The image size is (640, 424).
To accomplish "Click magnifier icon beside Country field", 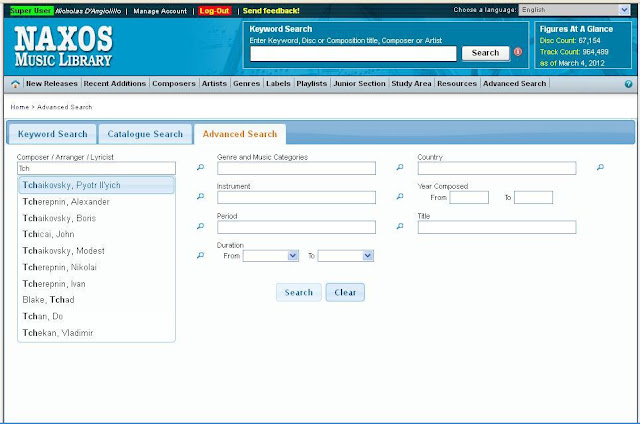I will [600, 167].
